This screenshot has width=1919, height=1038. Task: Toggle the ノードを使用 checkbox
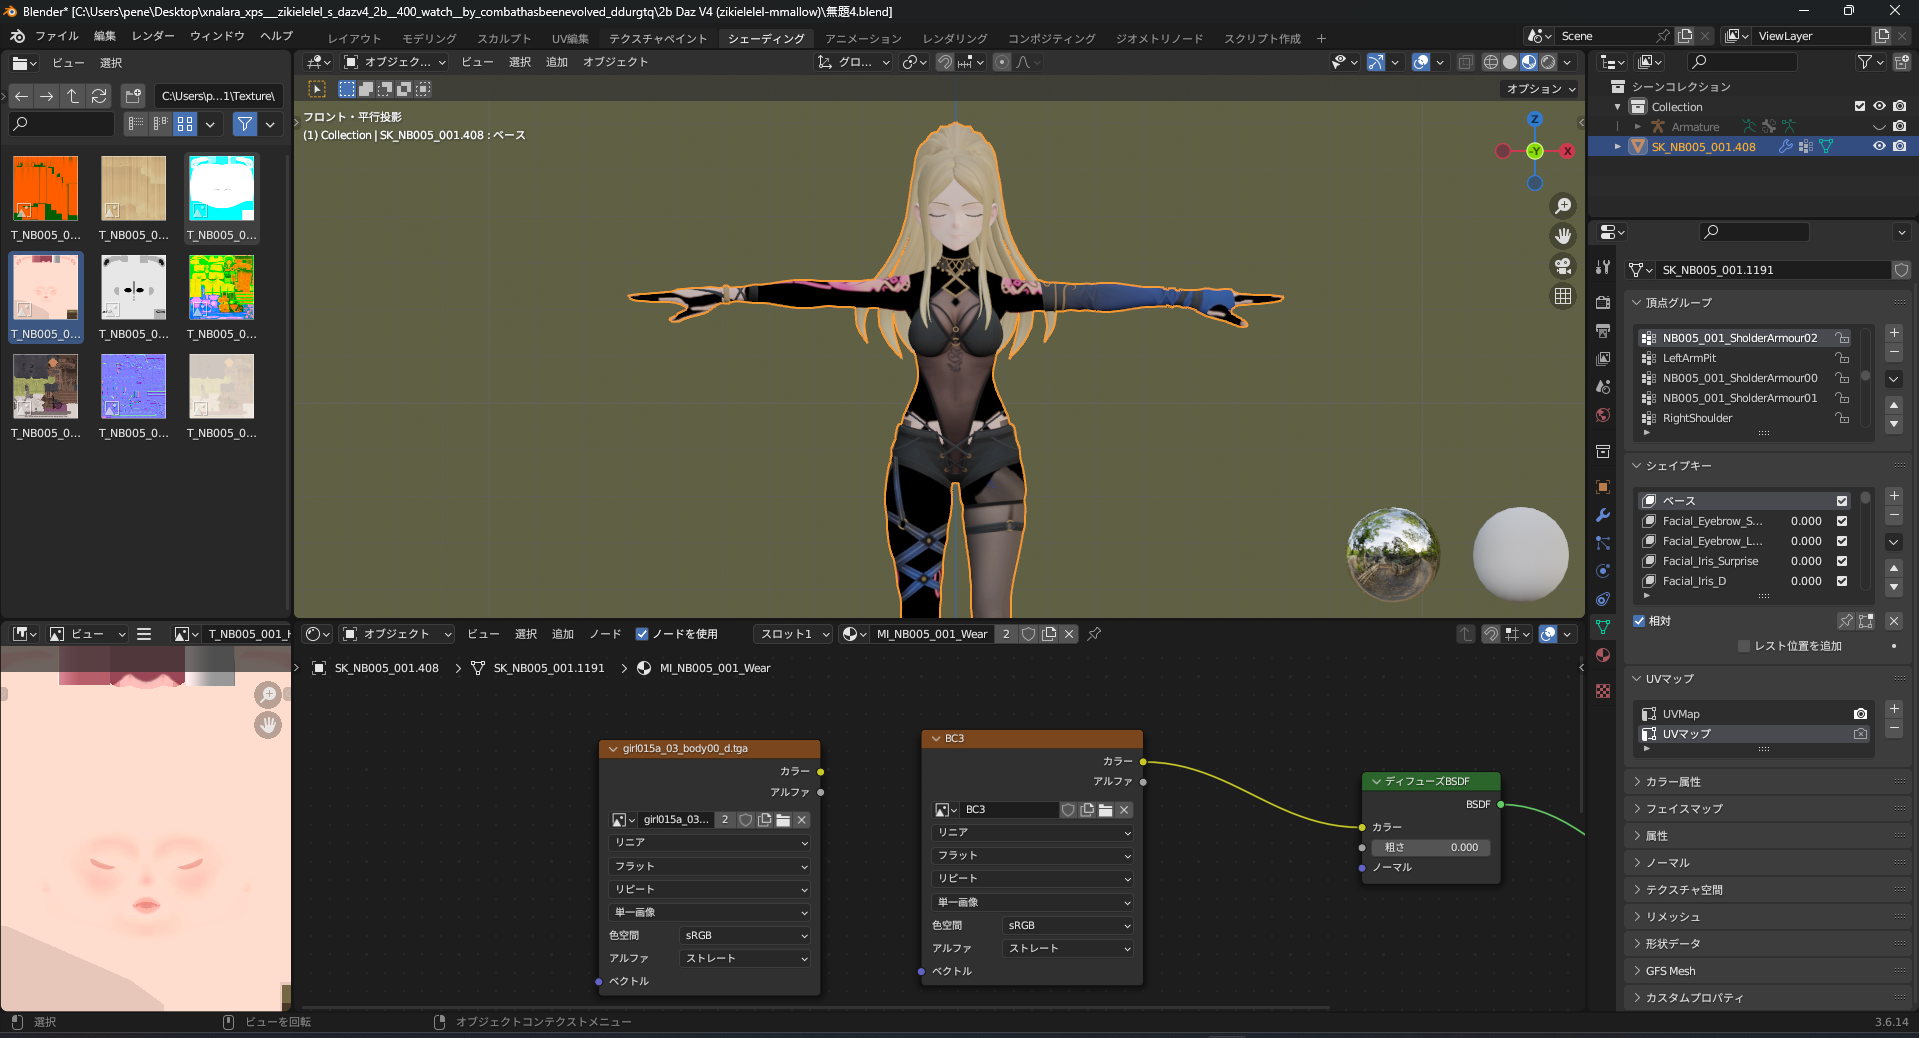[642, 634]
